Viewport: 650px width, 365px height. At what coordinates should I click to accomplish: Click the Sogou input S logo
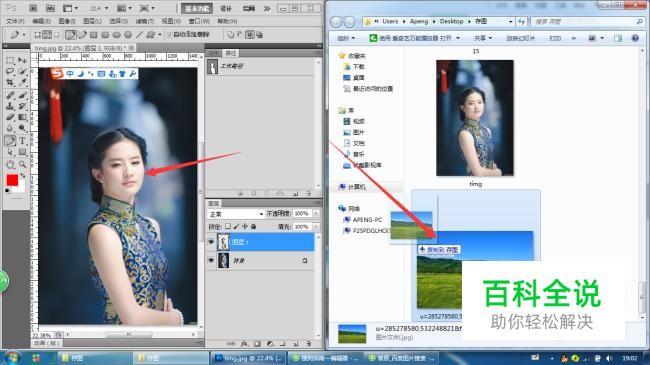click(57, 73)
